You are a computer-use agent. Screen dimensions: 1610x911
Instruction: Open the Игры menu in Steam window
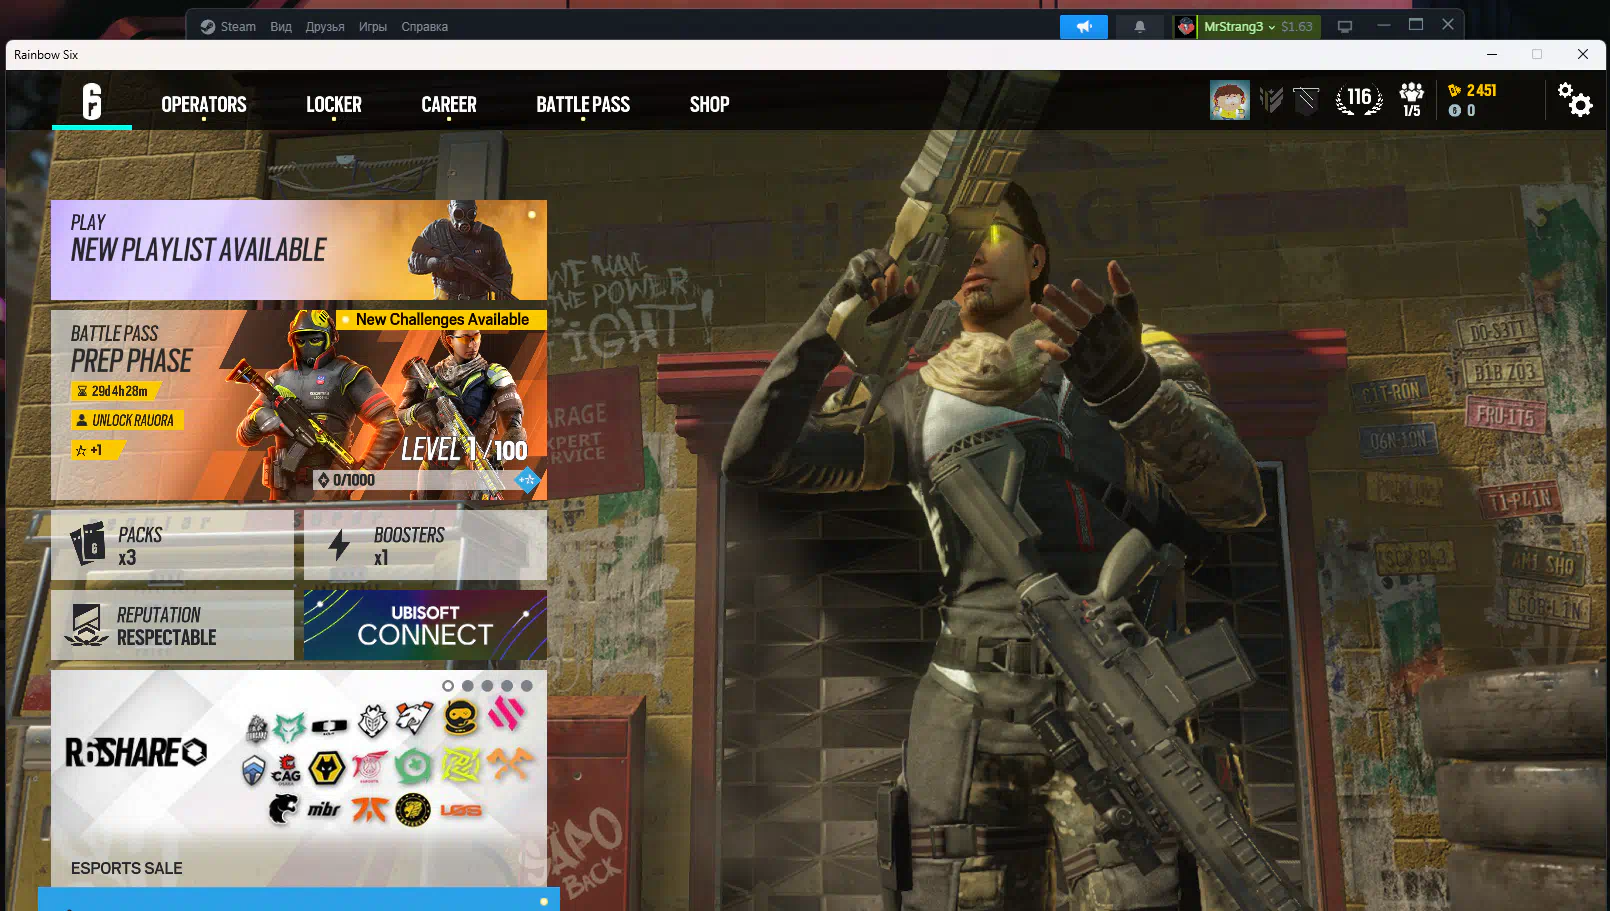pyautogui.click(x=373, y=27)
